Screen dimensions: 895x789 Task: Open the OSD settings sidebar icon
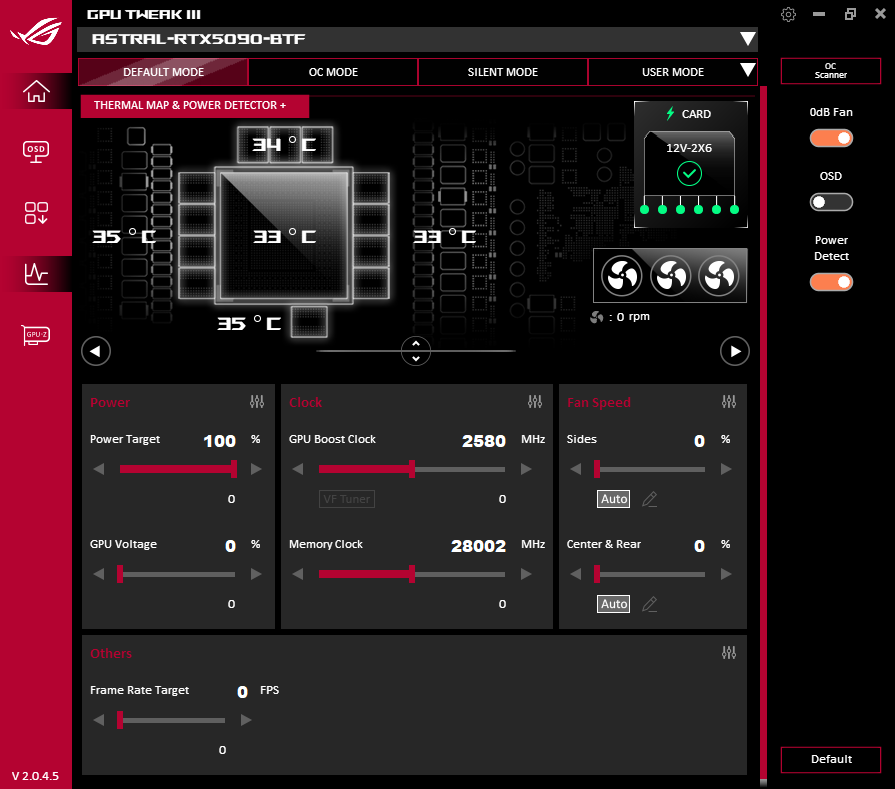pos(36,152)
